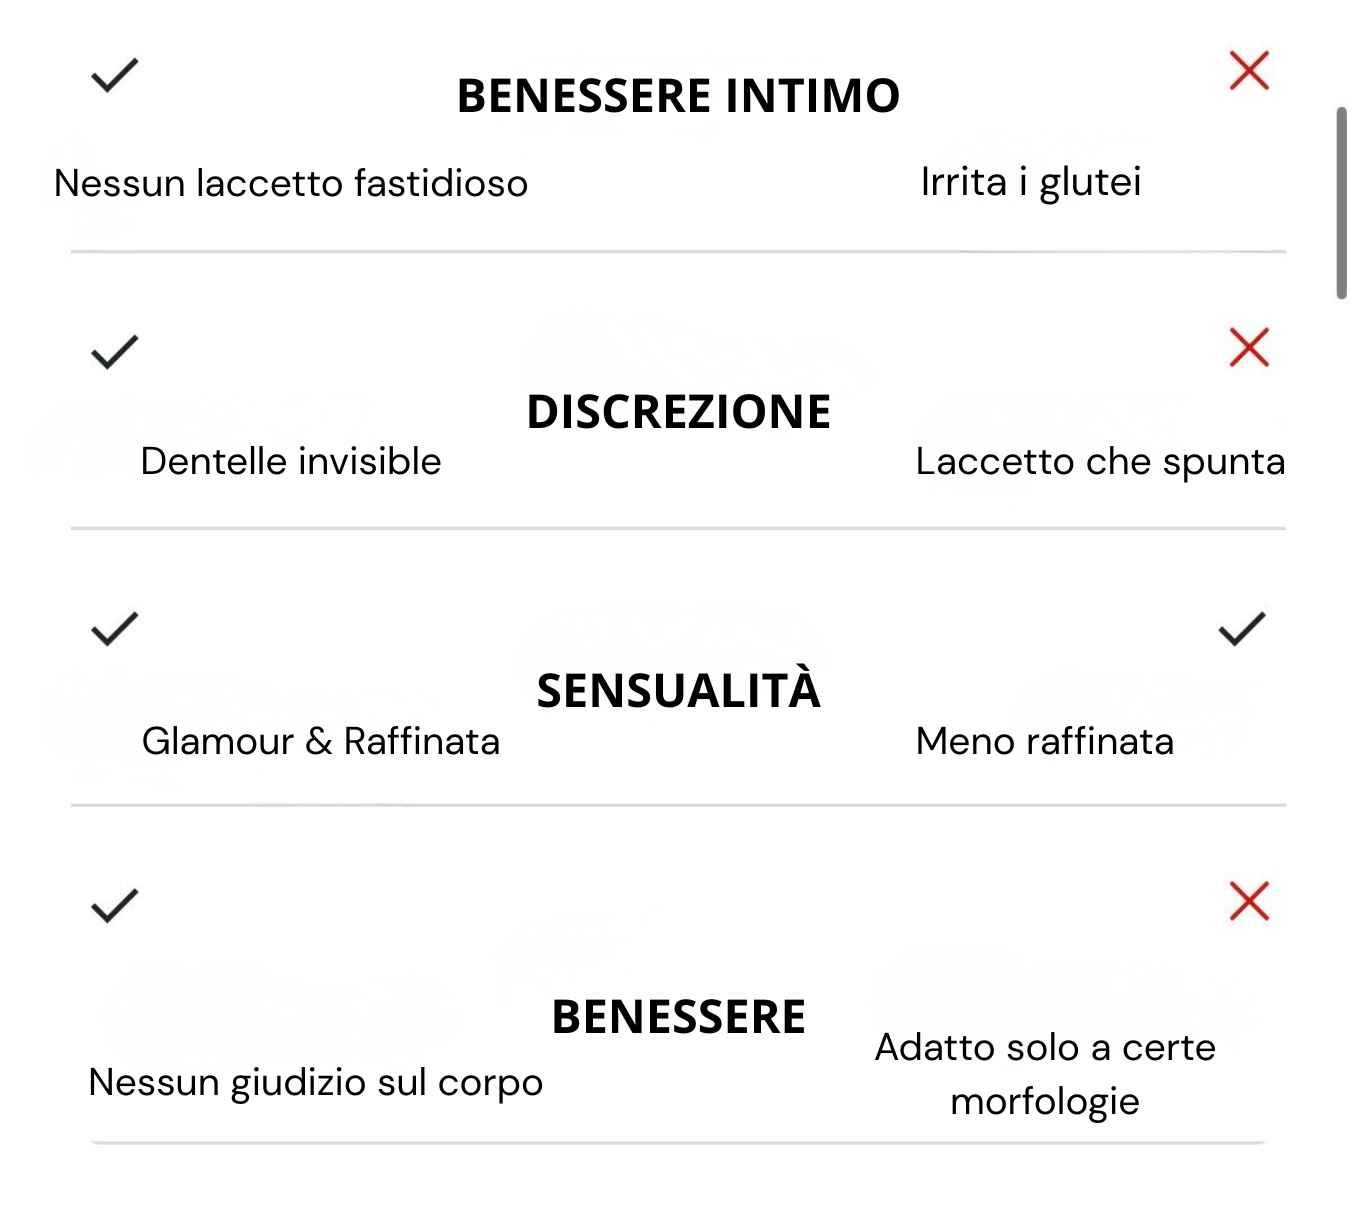Click the DISCREZIONE heading
This screenshot has width=1357, height=1229.
[678, 412]
